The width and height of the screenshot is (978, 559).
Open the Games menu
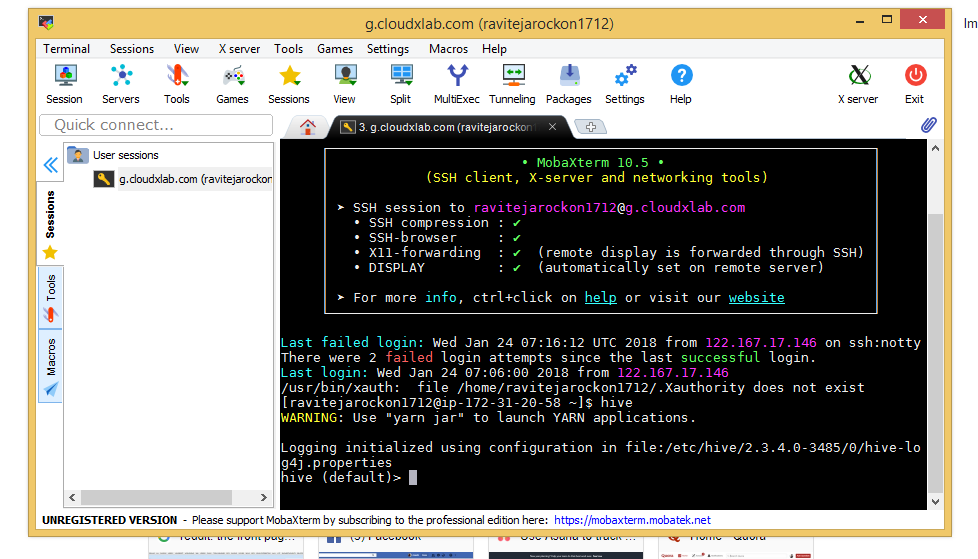coord(335,49)
